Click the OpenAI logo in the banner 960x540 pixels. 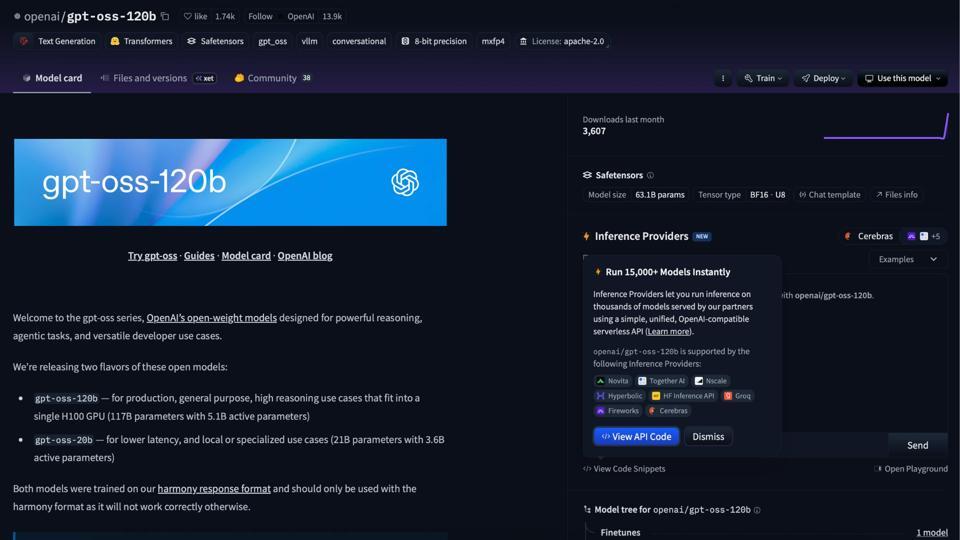[405, 182]
